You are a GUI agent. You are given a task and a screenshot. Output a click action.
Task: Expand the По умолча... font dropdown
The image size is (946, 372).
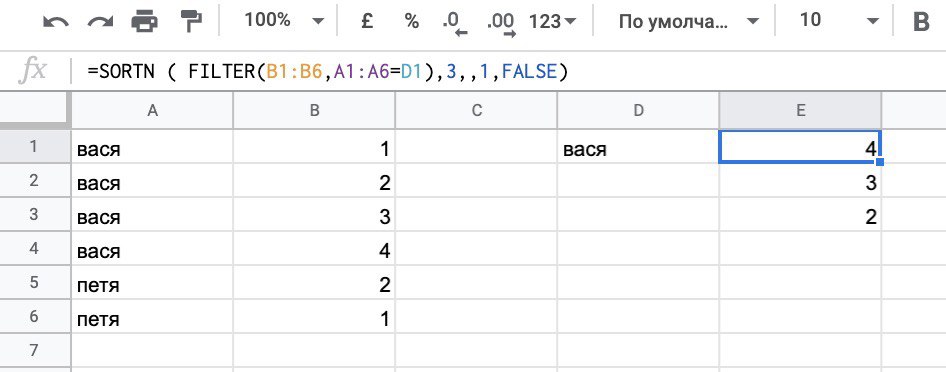pyautogui.click(x=688, y=22)
